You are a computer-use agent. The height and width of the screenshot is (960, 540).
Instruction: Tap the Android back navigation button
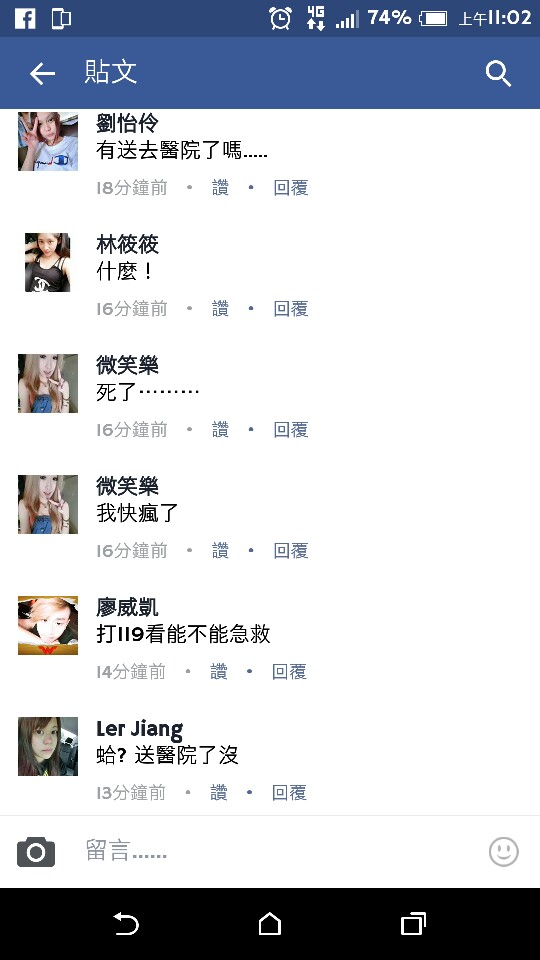[x=126, y=924]
